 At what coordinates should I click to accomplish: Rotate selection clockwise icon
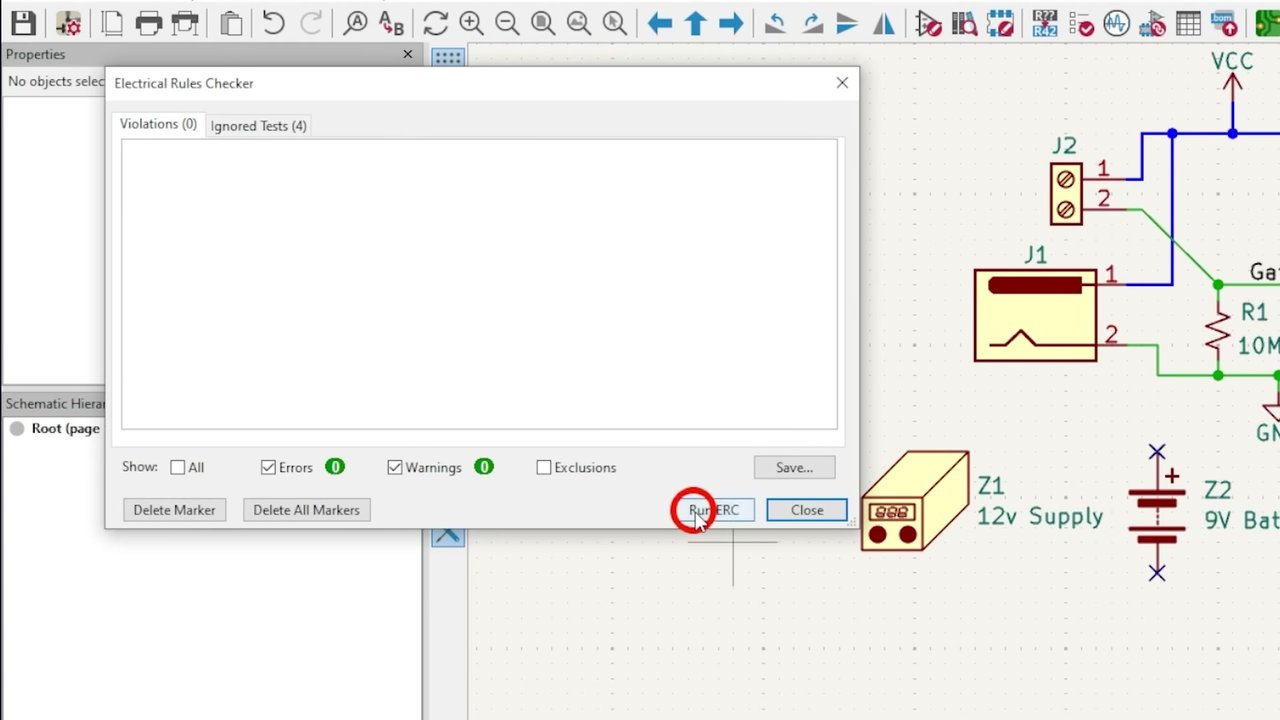[x=811, y=22]
